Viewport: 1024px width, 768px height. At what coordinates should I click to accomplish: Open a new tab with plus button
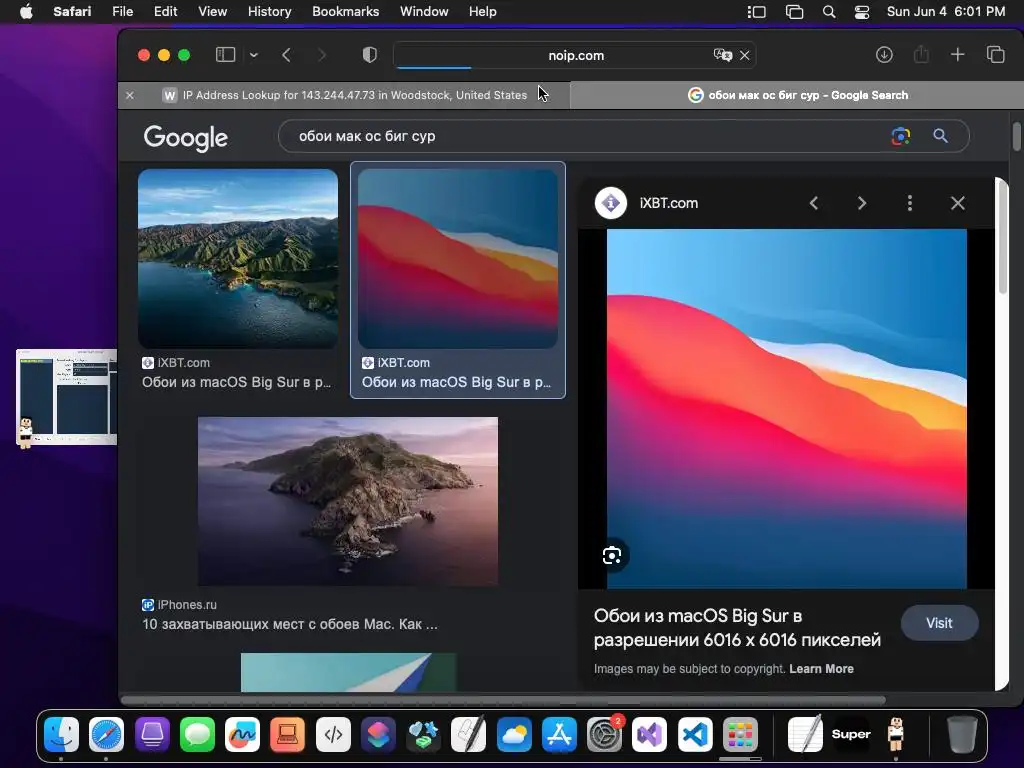click(957, 55)
